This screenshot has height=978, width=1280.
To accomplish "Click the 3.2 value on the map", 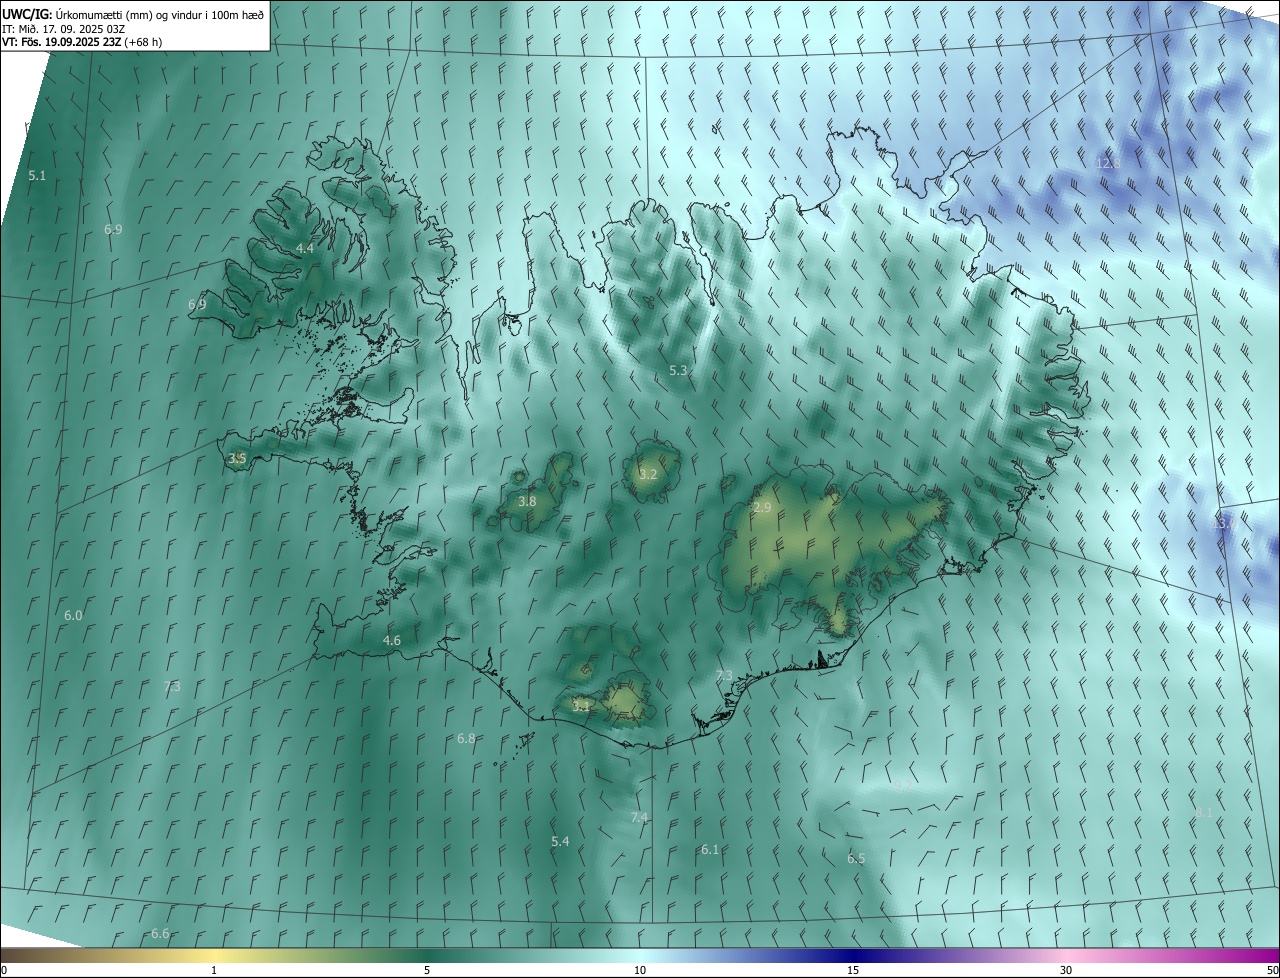I will coord(648,474).
